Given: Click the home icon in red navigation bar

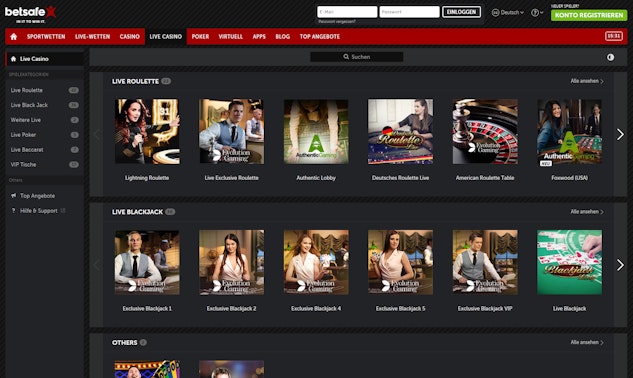Looking at the screenshot, I should [x=14, y=37].
